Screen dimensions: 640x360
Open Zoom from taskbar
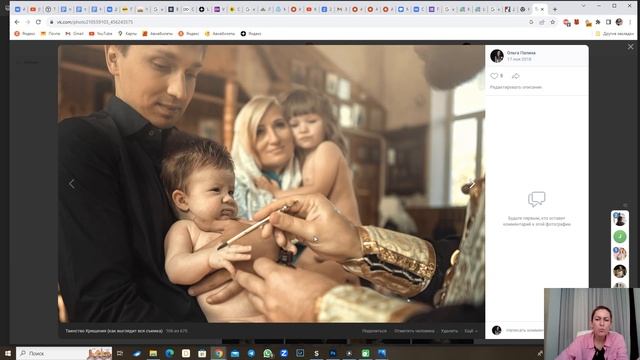pos(284,353)
